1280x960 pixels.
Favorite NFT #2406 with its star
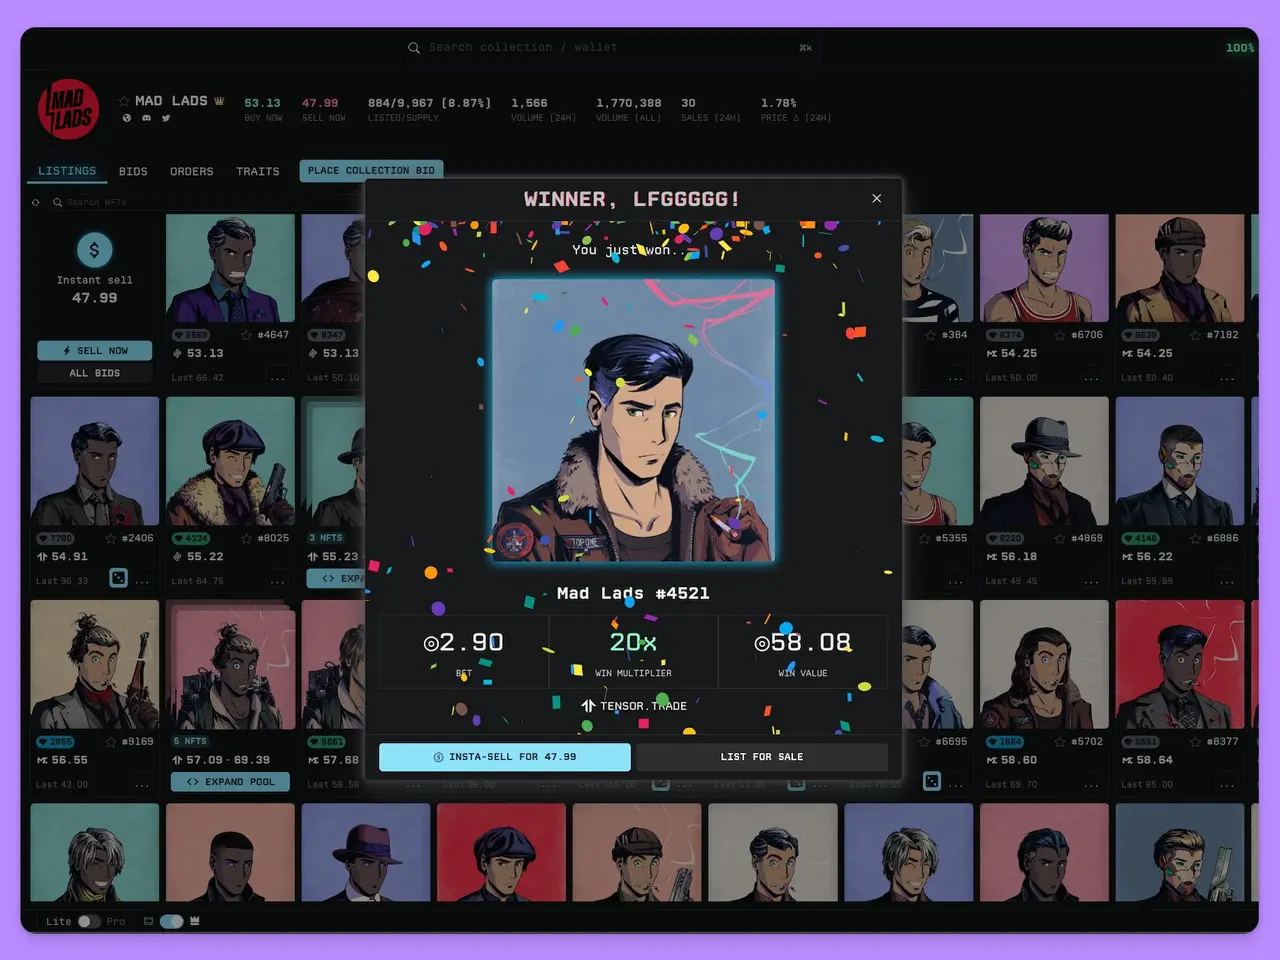pos(111,538)
